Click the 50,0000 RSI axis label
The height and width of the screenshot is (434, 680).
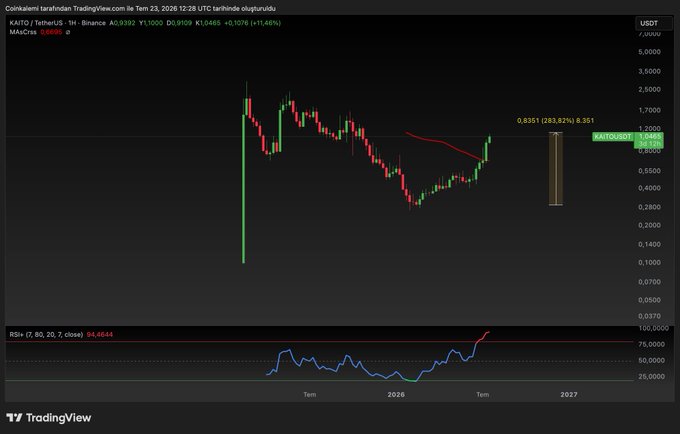tap(651, 360)
